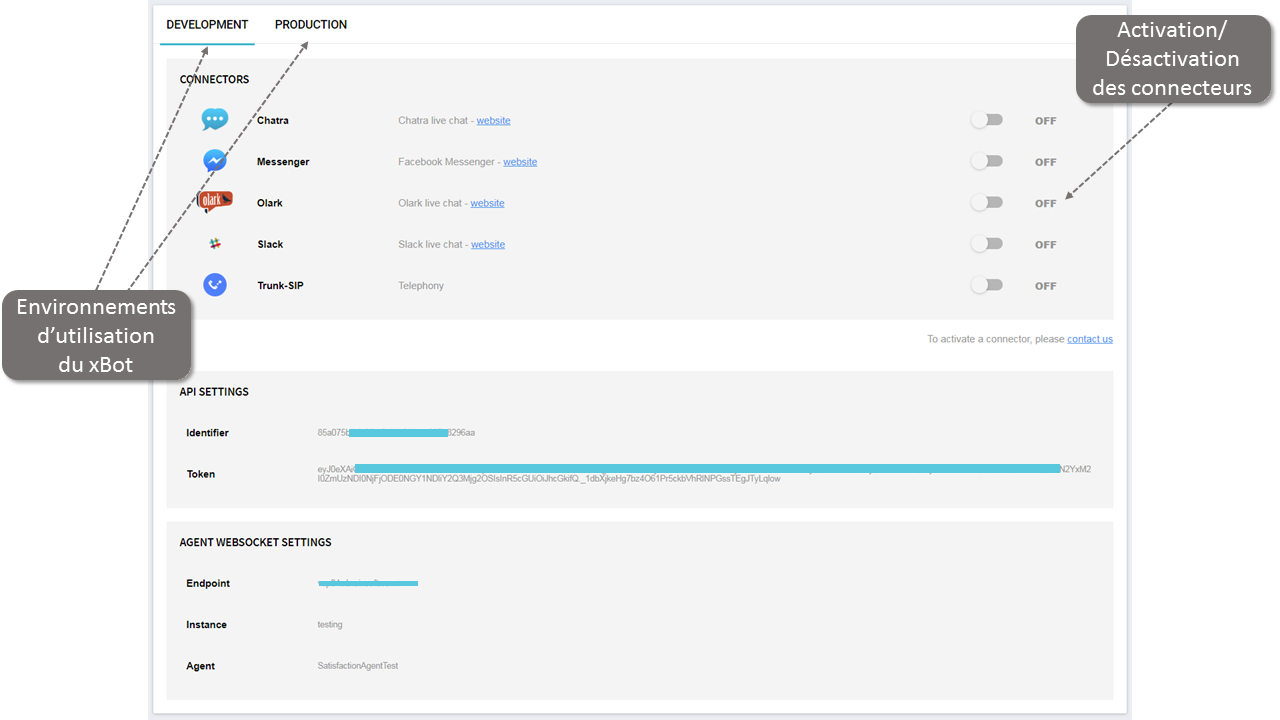Activate the Slack connector switch
Screen dimensions: 1280x720
point(986,244)
